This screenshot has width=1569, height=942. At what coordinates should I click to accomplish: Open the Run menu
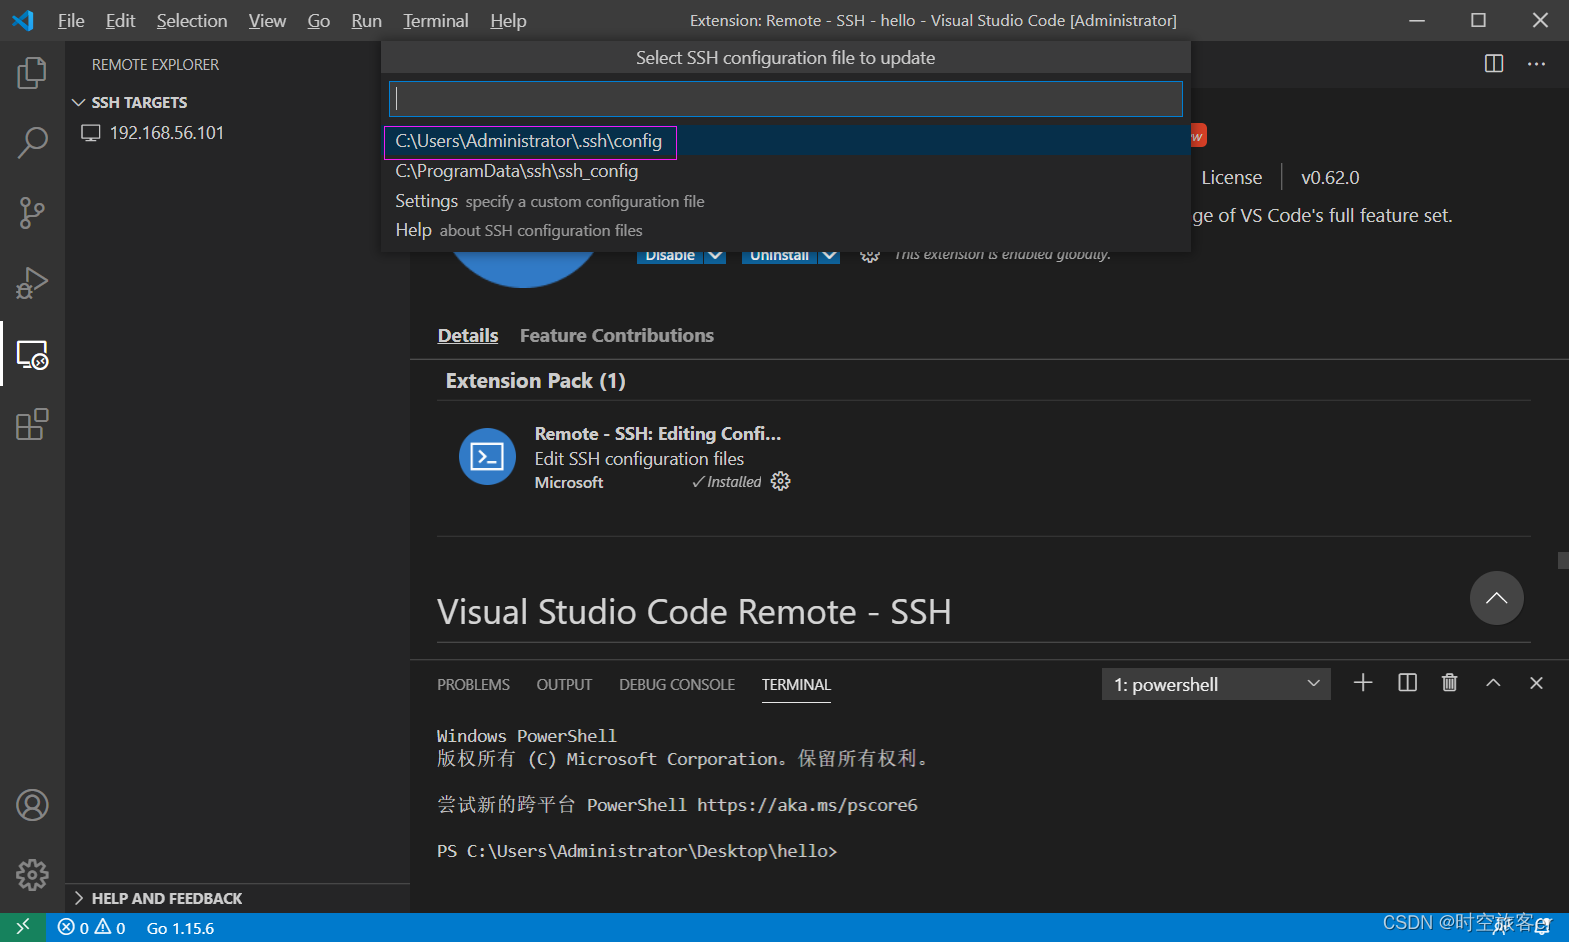click(x=366, y=20)
